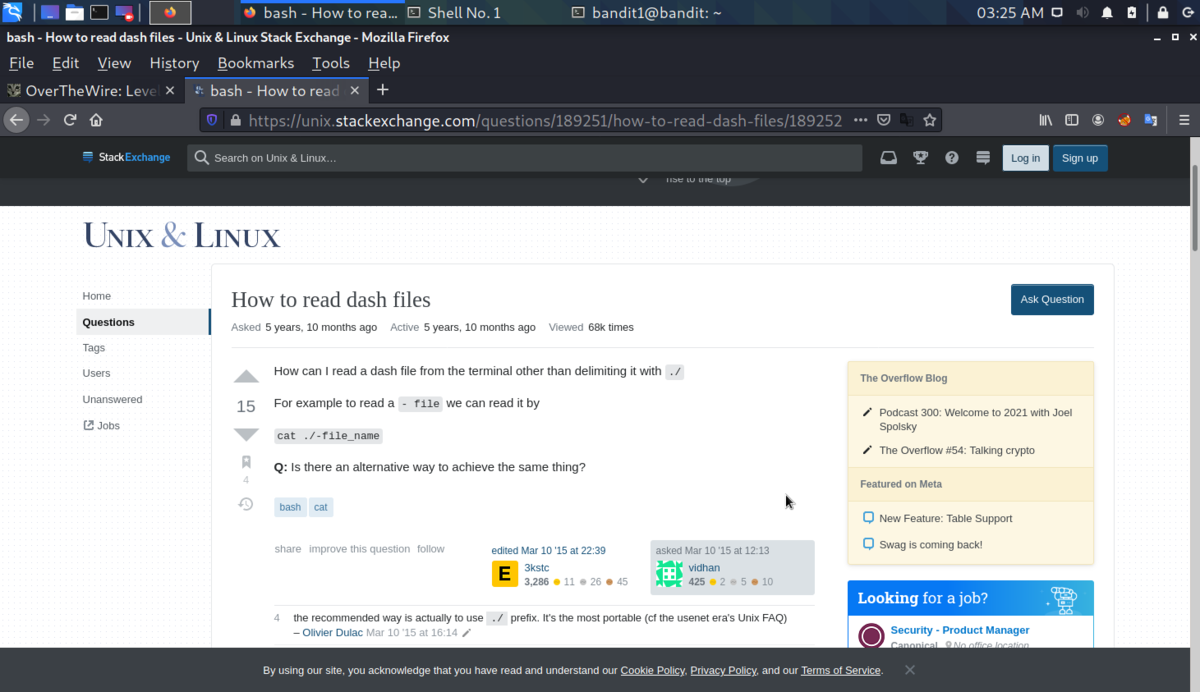Click the URL address bar
The height and width of the screenshot is (692, 1200).
[545, 120]
